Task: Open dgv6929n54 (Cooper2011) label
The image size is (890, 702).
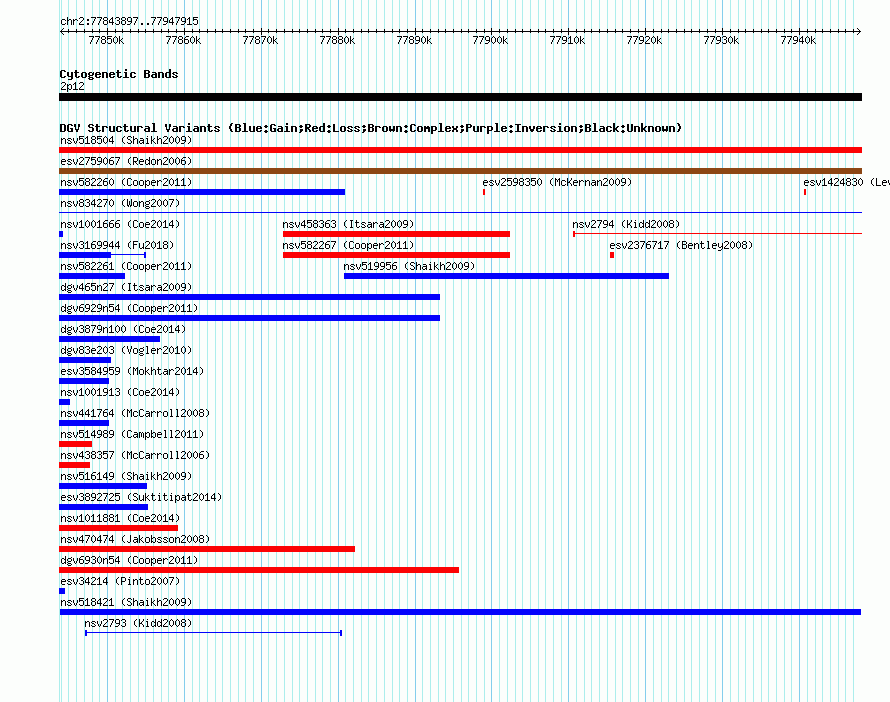Action: tap(129, 308)
